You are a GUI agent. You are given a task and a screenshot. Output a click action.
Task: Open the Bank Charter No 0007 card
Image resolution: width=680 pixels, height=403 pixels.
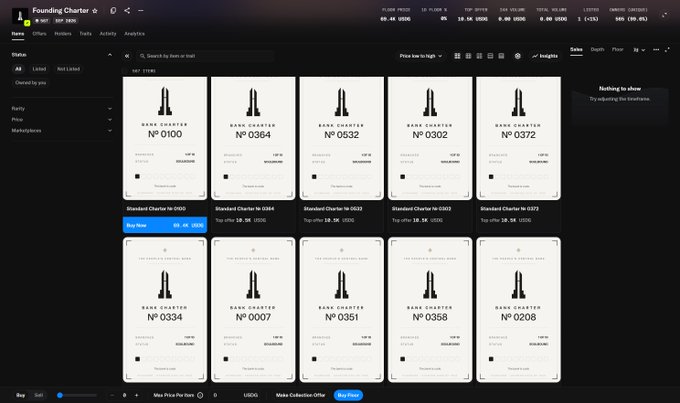(x=253, y=310)
